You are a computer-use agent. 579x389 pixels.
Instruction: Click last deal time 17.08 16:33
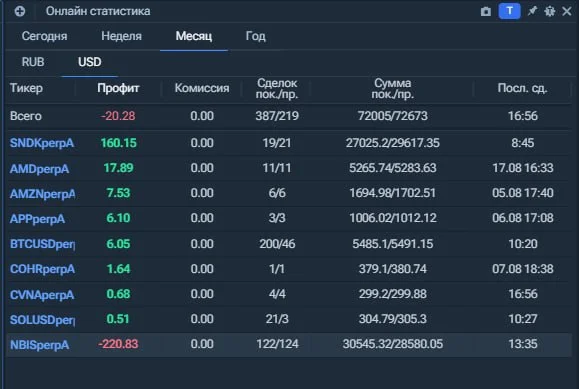(x=523, y=168)
